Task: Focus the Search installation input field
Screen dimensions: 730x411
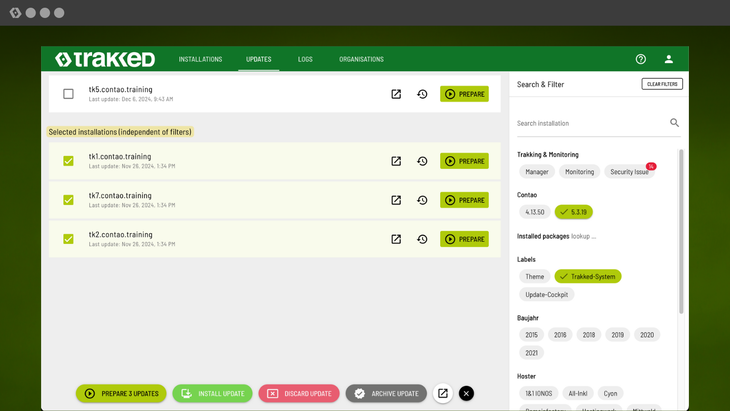Action: point(590,123)
